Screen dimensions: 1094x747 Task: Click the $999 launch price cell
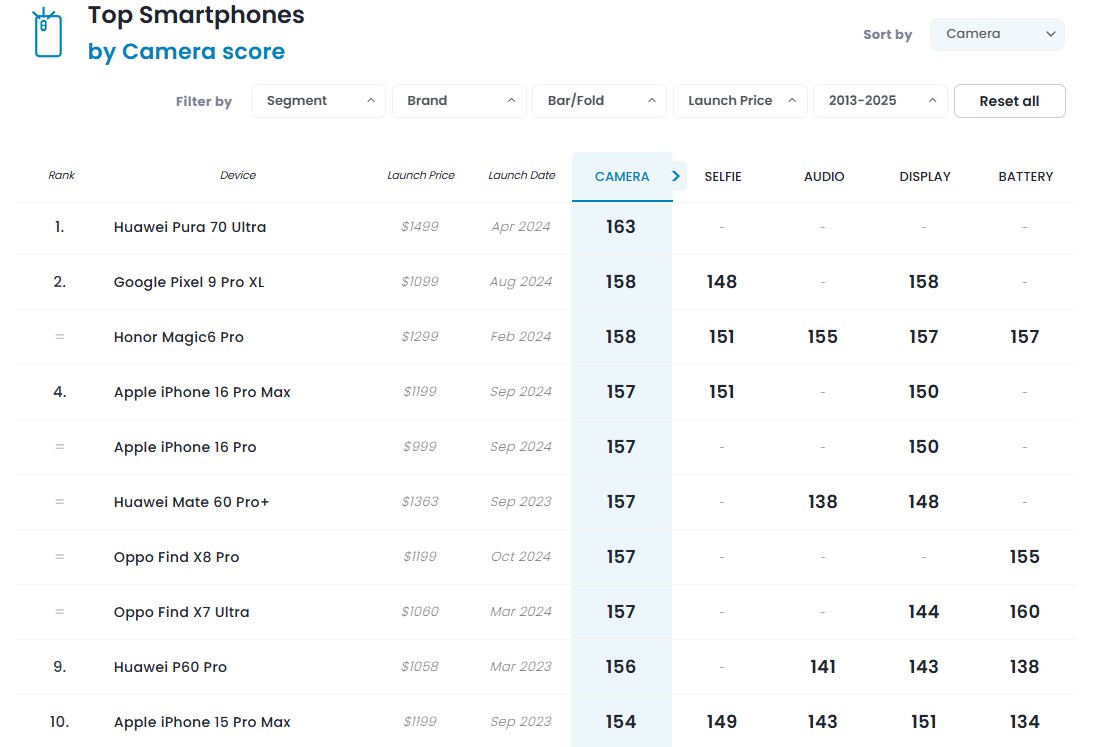[420, 446]
